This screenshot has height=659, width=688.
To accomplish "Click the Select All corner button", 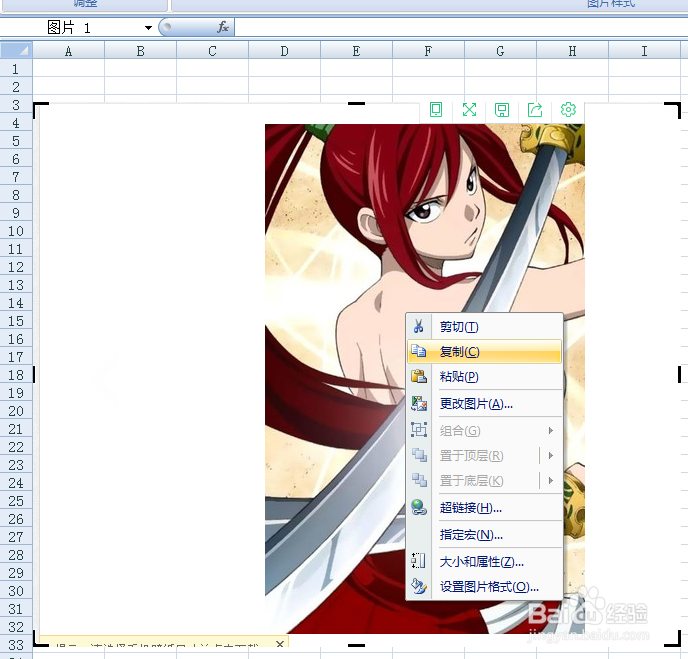I will (x=16, y=50).
